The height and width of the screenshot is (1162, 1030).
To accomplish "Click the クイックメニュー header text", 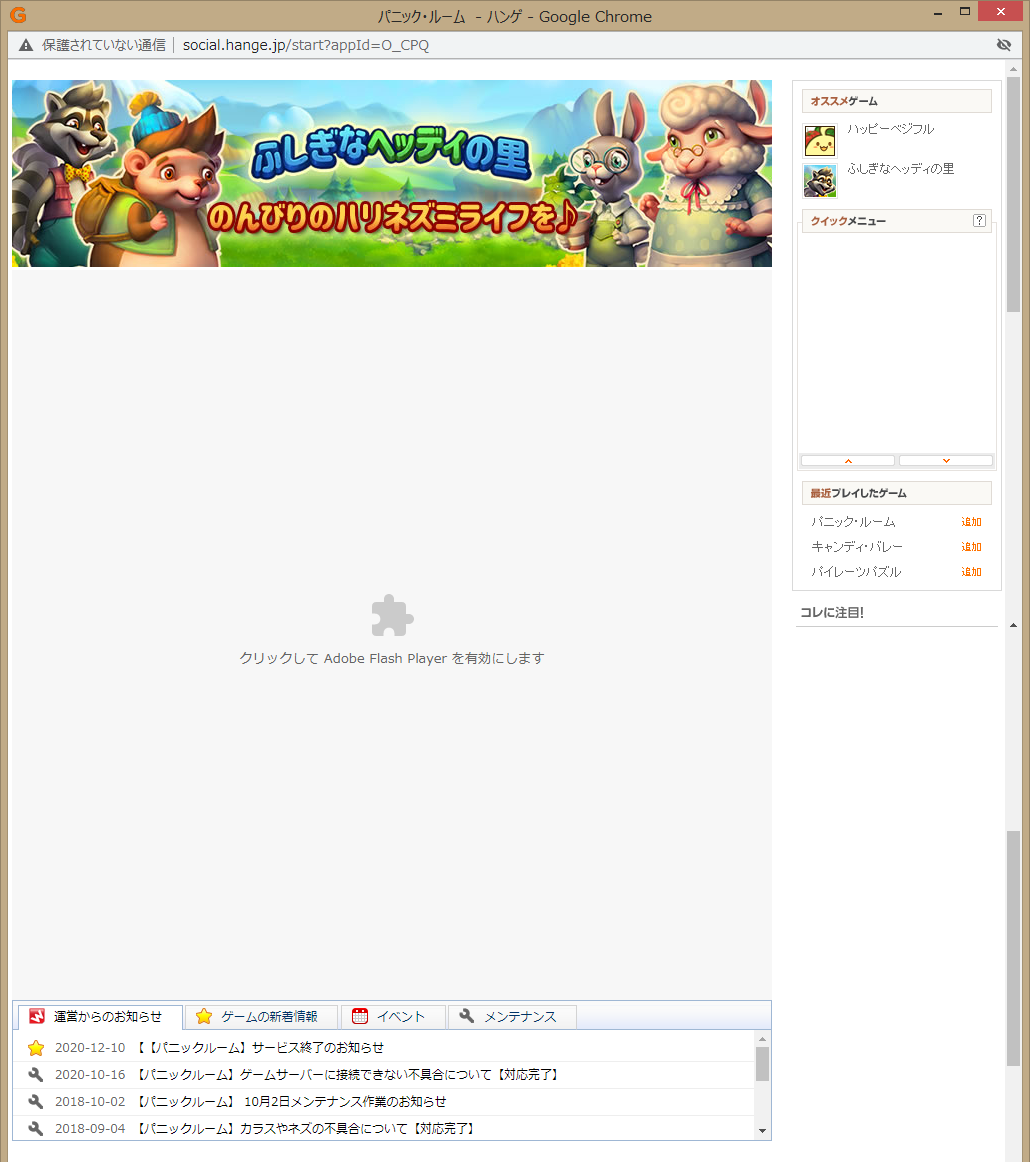I will pyautogui.click(x=848, y=221).
